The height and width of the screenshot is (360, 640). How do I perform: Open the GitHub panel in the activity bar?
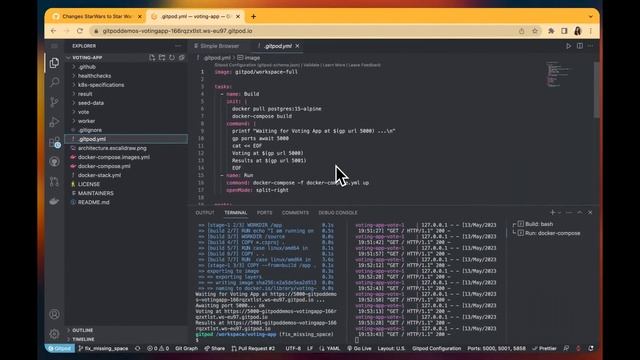(x=54, y=162)
